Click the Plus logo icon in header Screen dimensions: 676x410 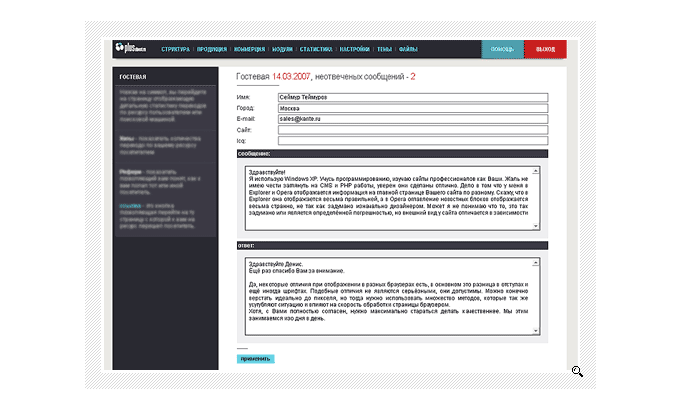(x=130, y=48)
